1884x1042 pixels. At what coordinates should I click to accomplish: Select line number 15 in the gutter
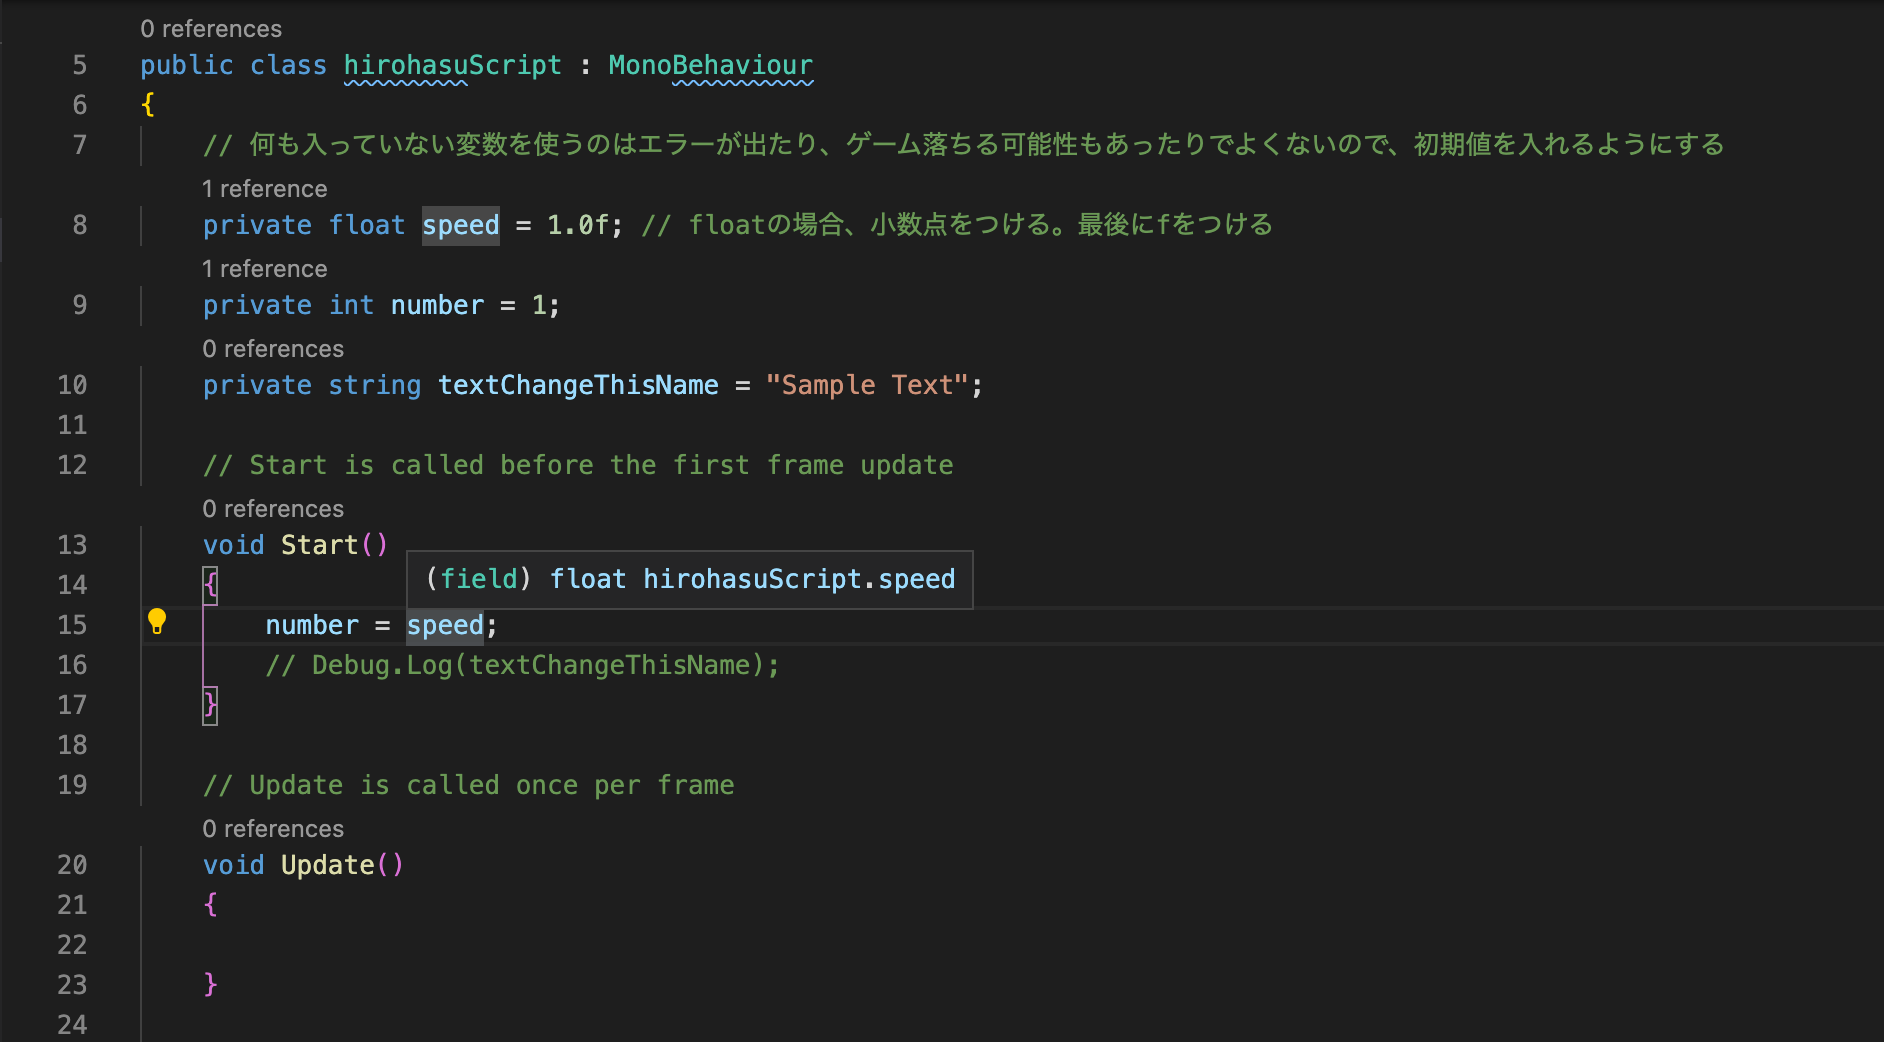click(71, 624)
